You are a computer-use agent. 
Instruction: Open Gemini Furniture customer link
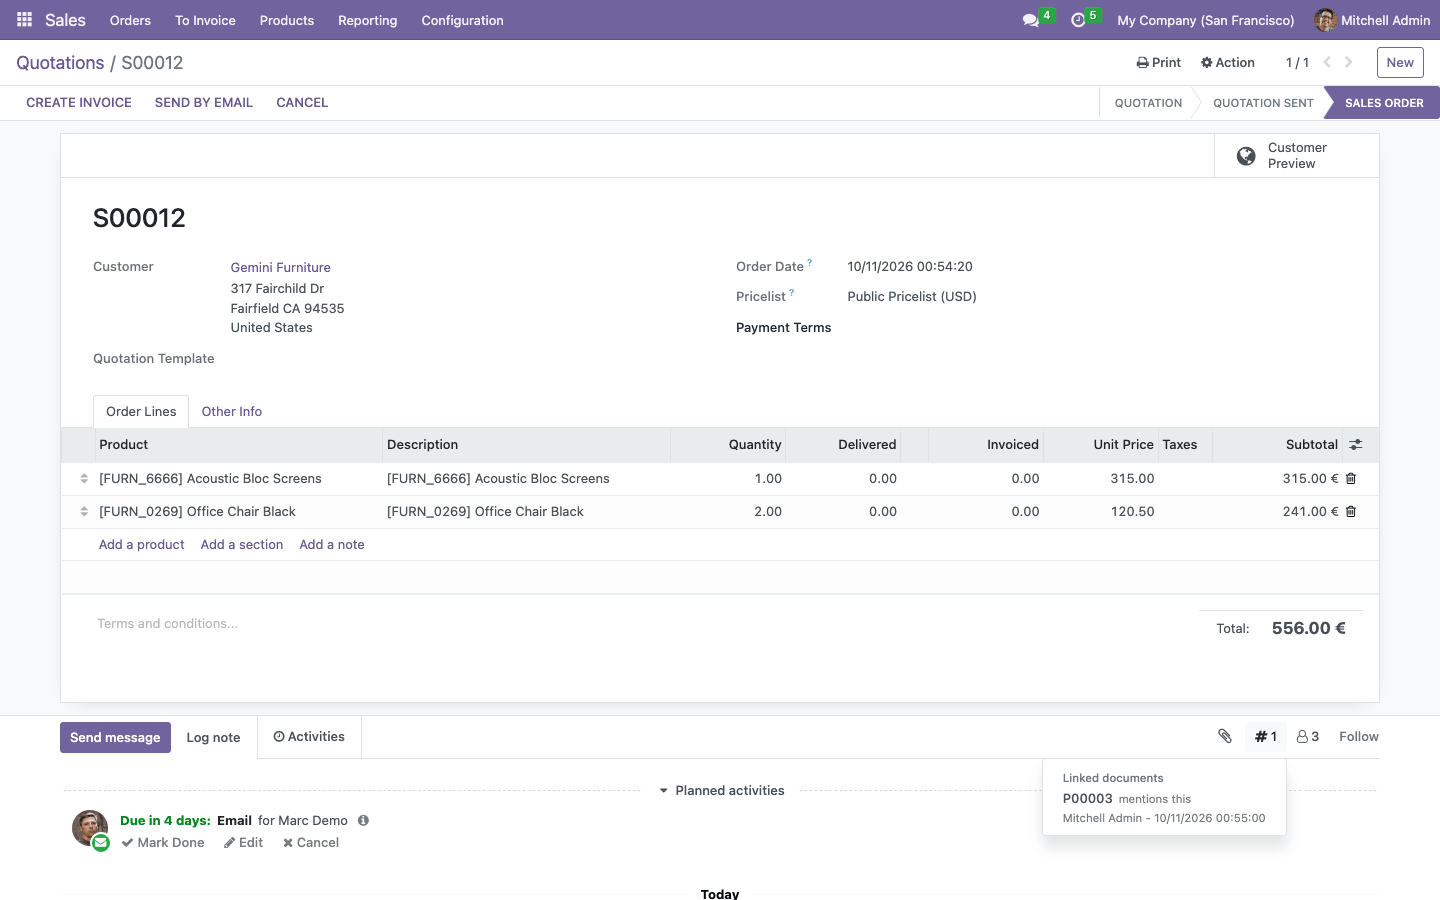pyautogui.click(x=281, y=268)
